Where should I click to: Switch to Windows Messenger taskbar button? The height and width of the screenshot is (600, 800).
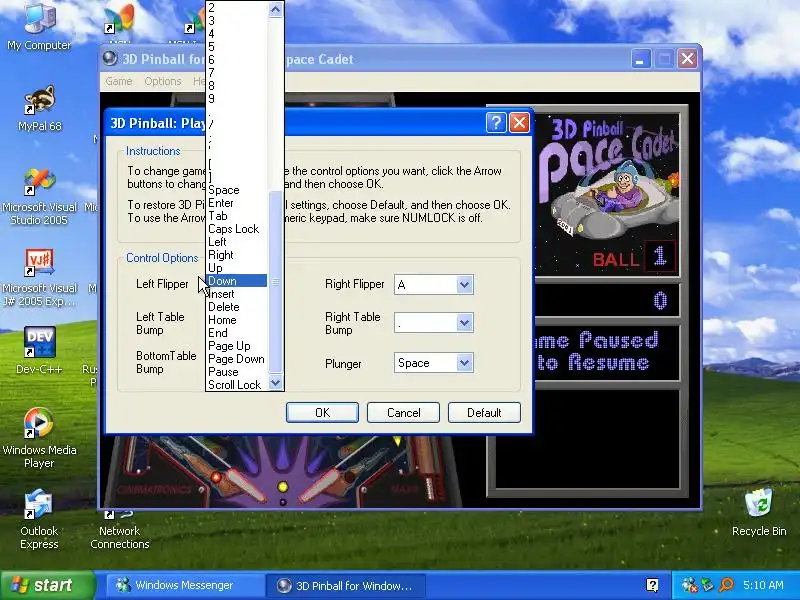coord(184,586)
